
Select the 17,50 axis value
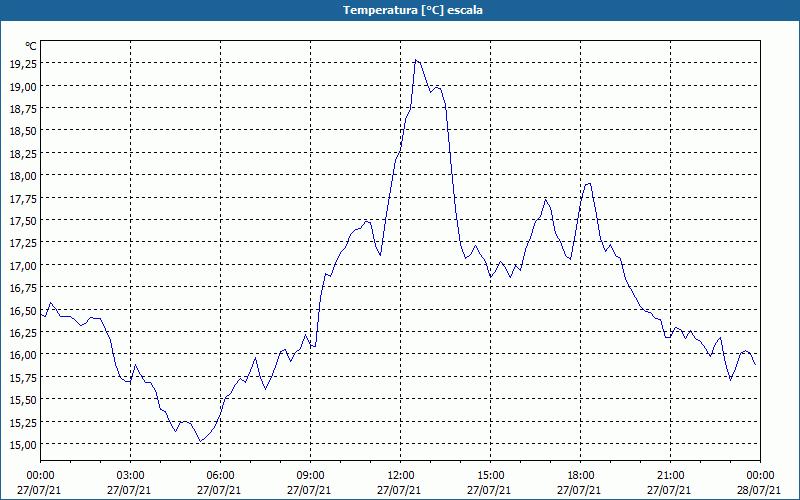point(23,221)
